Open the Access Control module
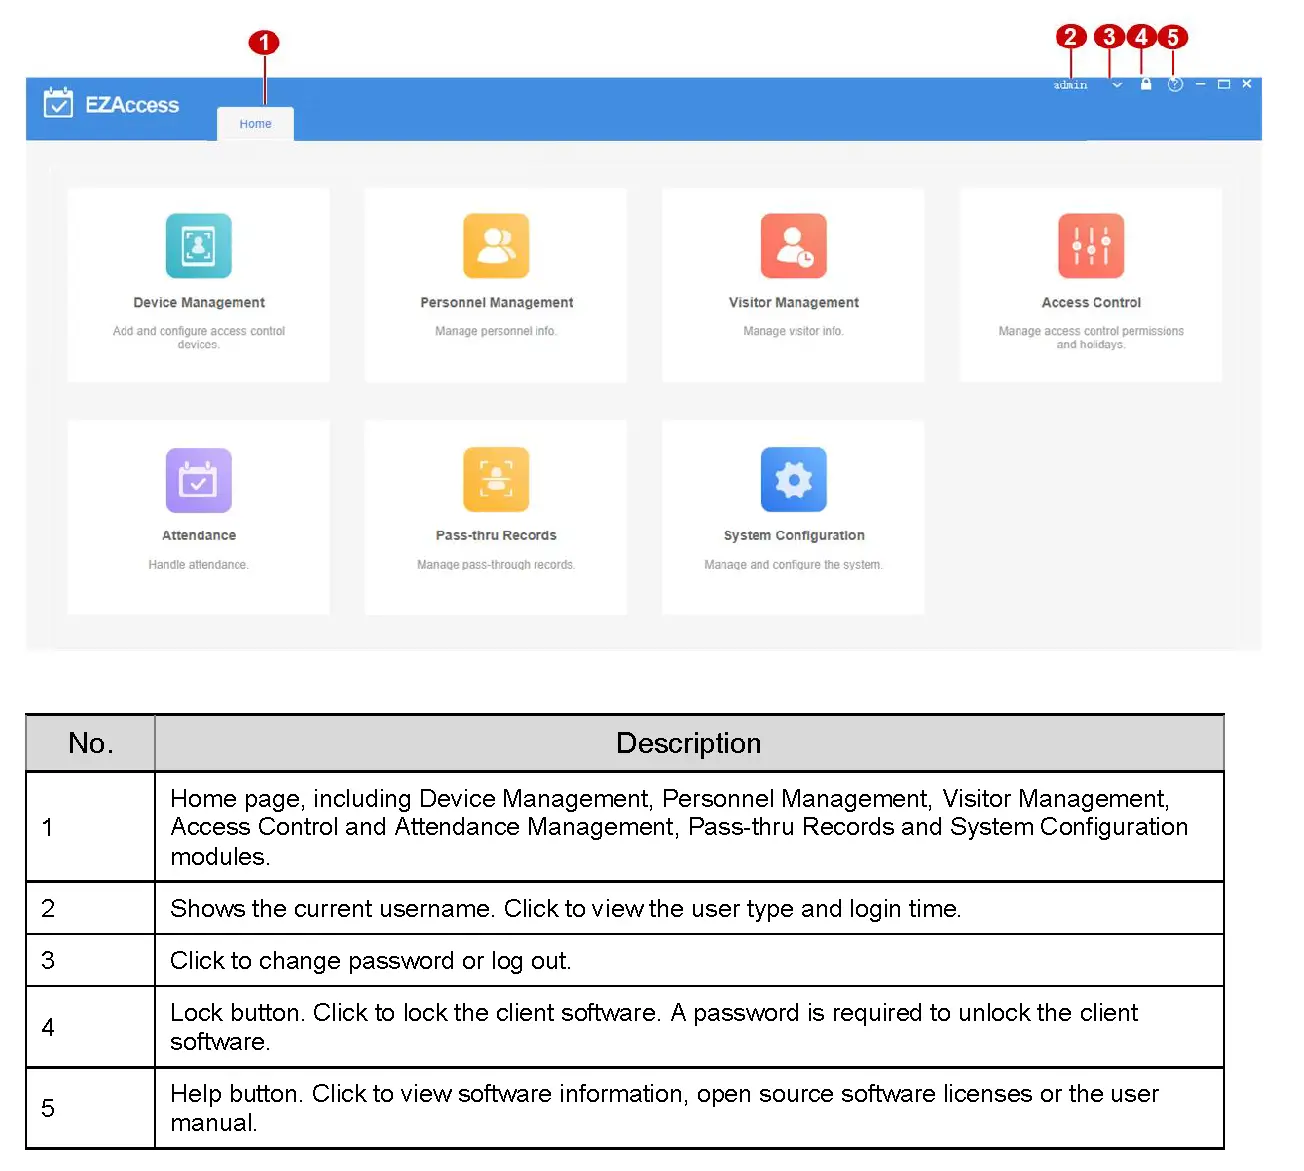1304x1171 pixels. click(x=1090, y=285)
